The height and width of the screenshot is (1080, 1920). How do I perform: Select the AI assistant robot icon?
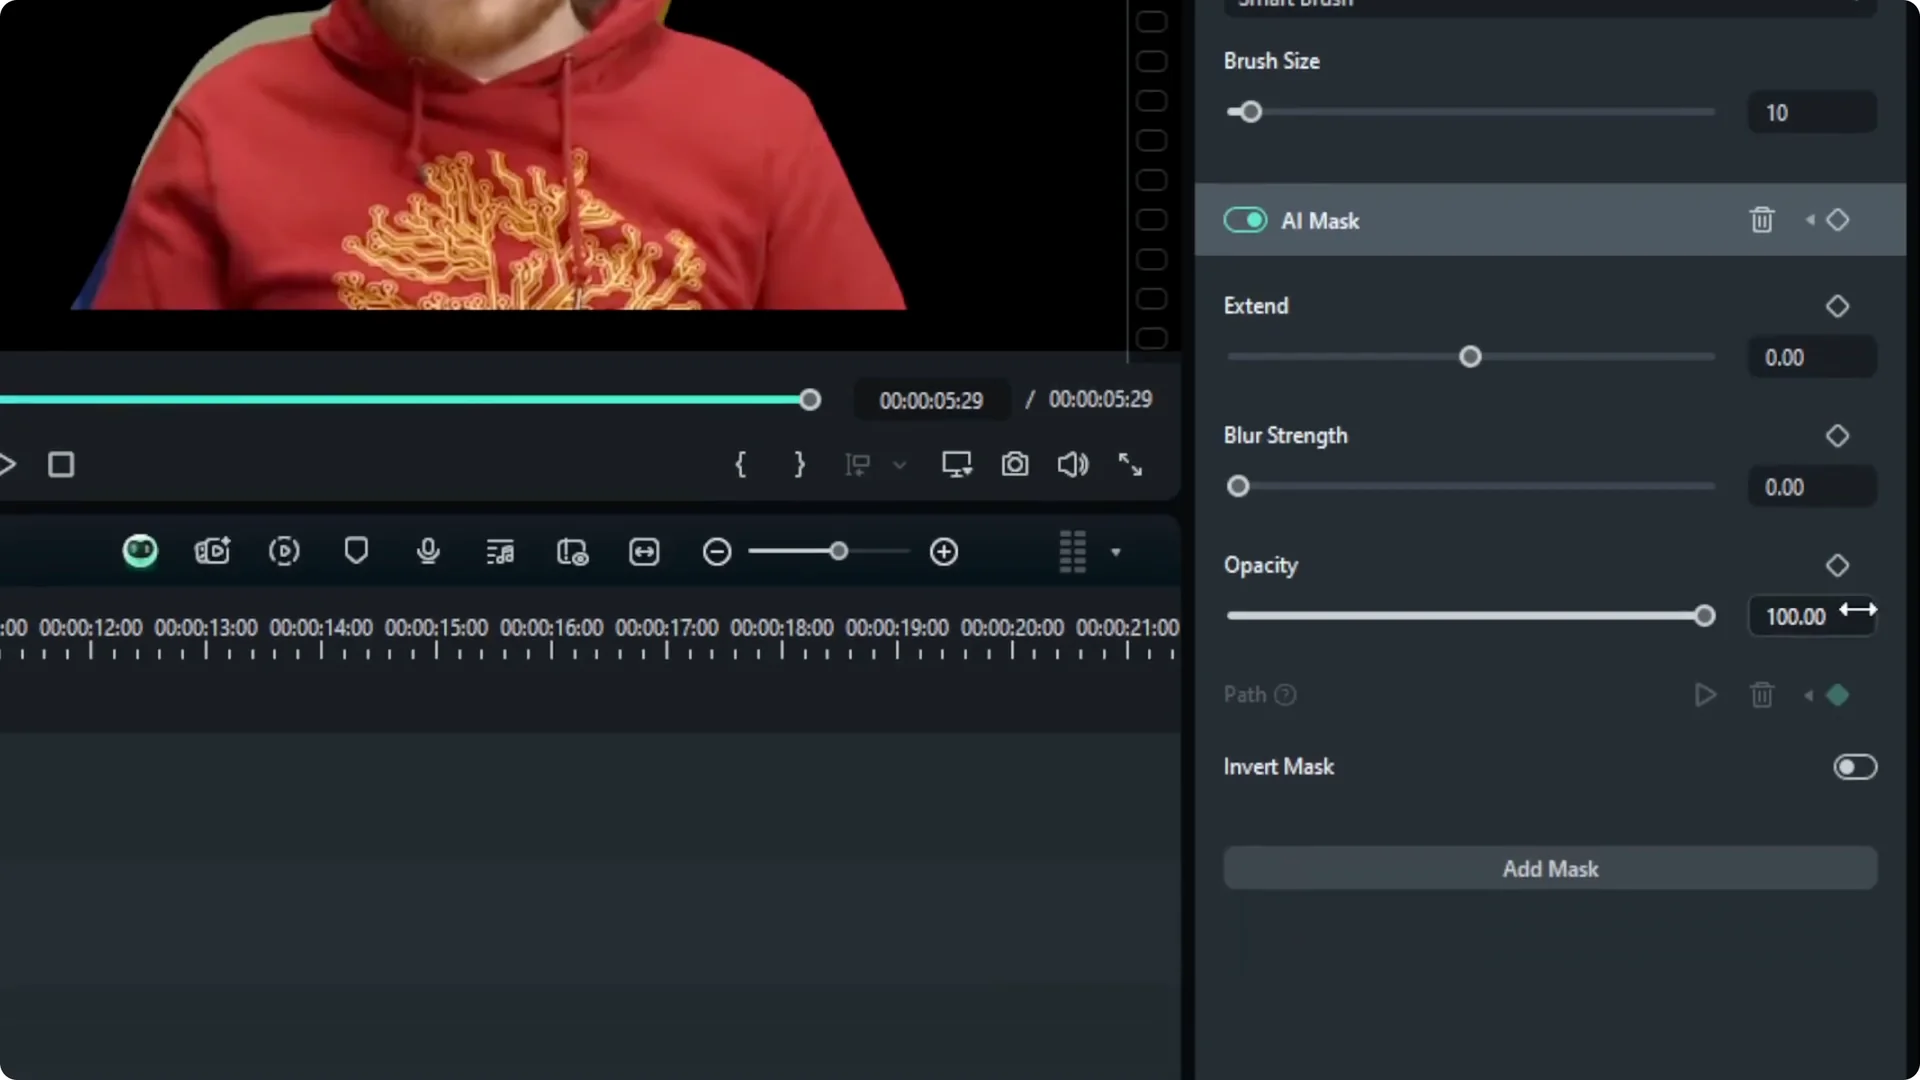[x=141, y=551]
